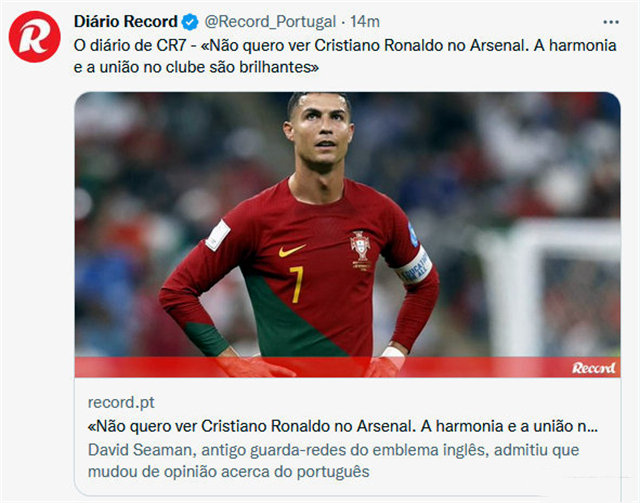Click the white Record watermark logo on photo
Viewport: 640px width, 503px height.
[593, 368]
